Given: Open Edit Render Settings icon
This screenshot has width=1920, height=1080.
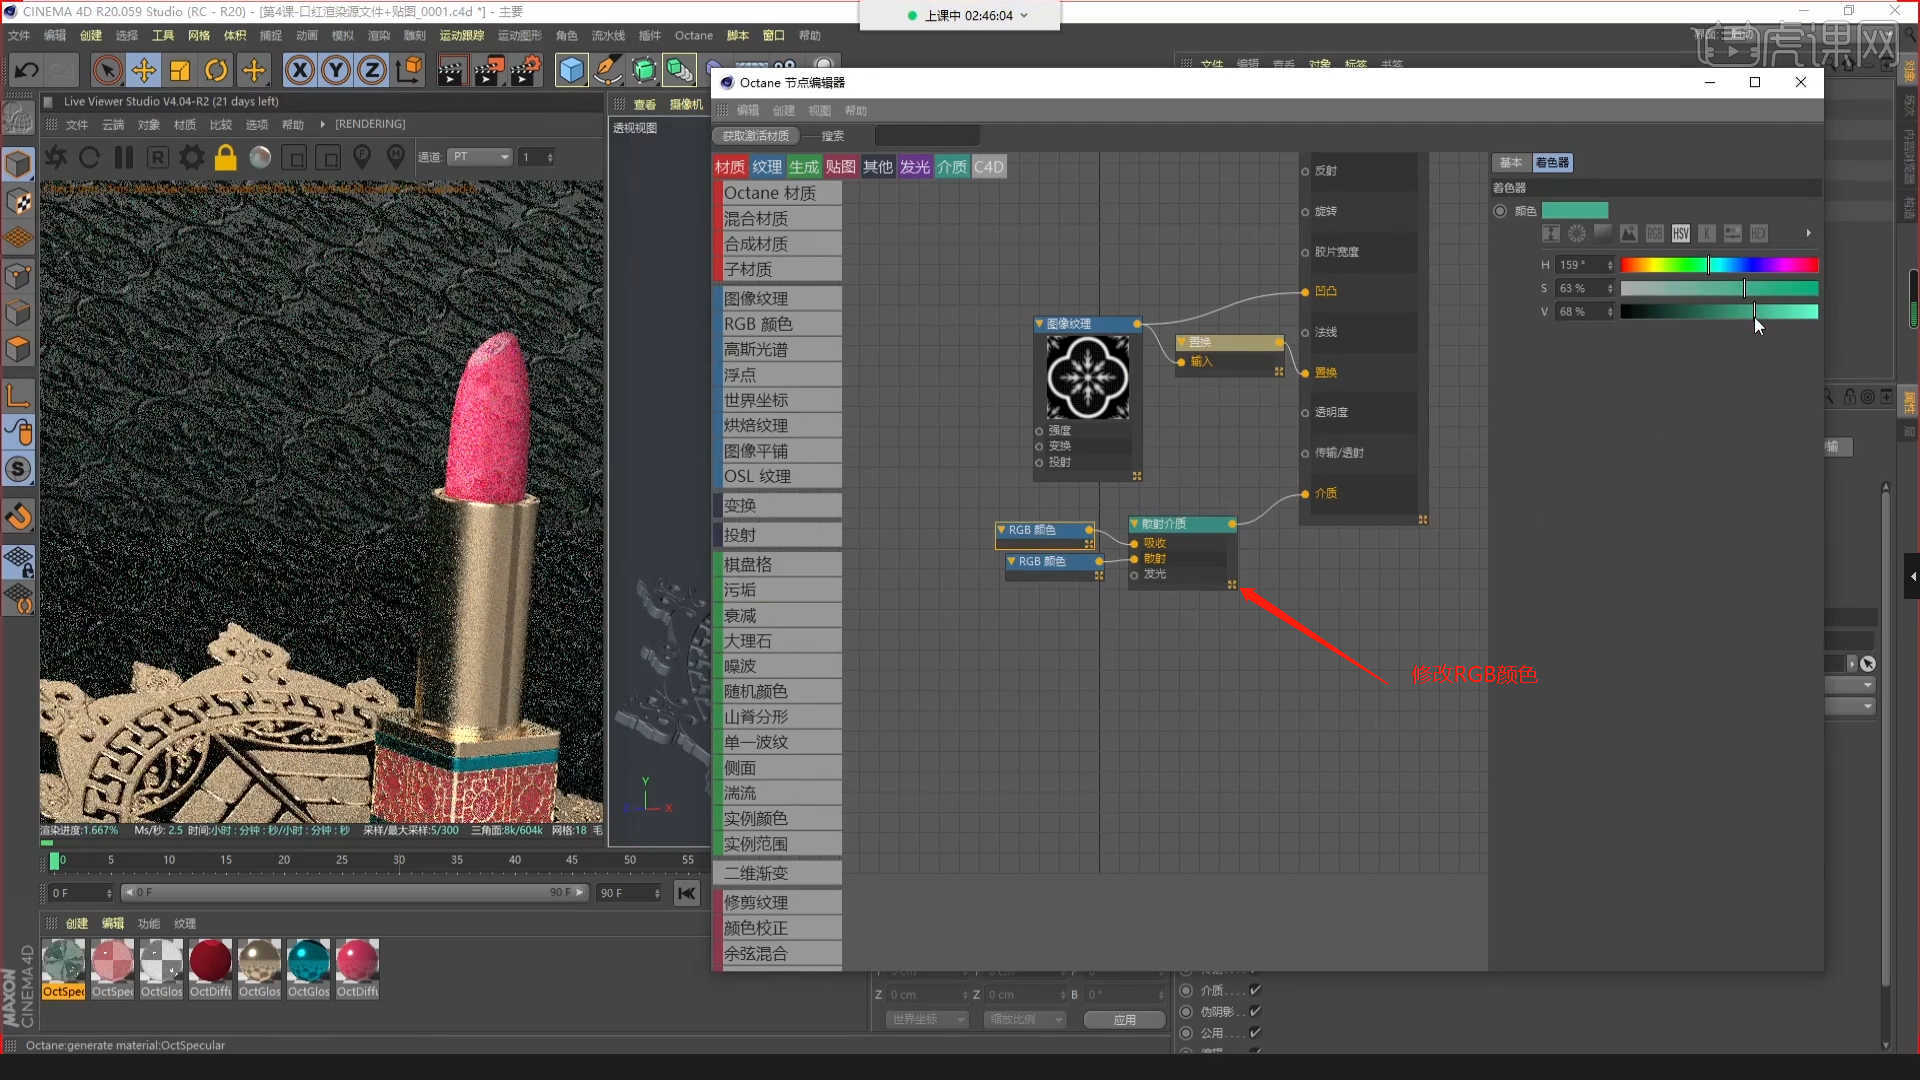Looking at the screenshot, I should pos(525,70).
